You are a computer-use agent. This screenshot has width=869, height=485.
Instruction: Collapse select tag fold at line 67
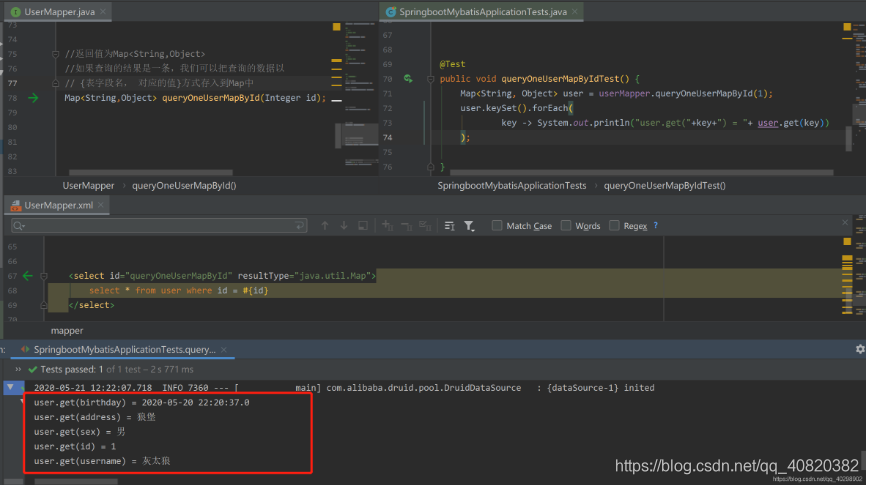[x=44, y=276]
